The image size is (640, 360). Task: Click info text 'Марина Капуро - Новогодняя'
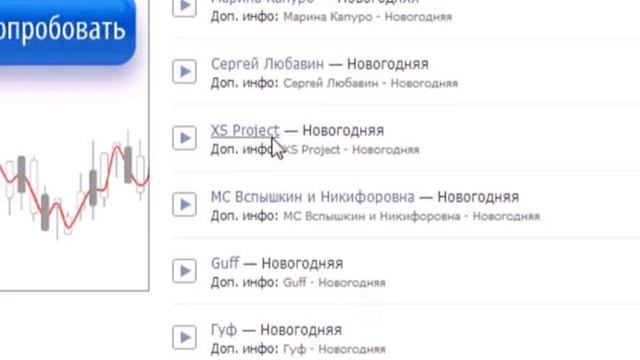point(368,17)
